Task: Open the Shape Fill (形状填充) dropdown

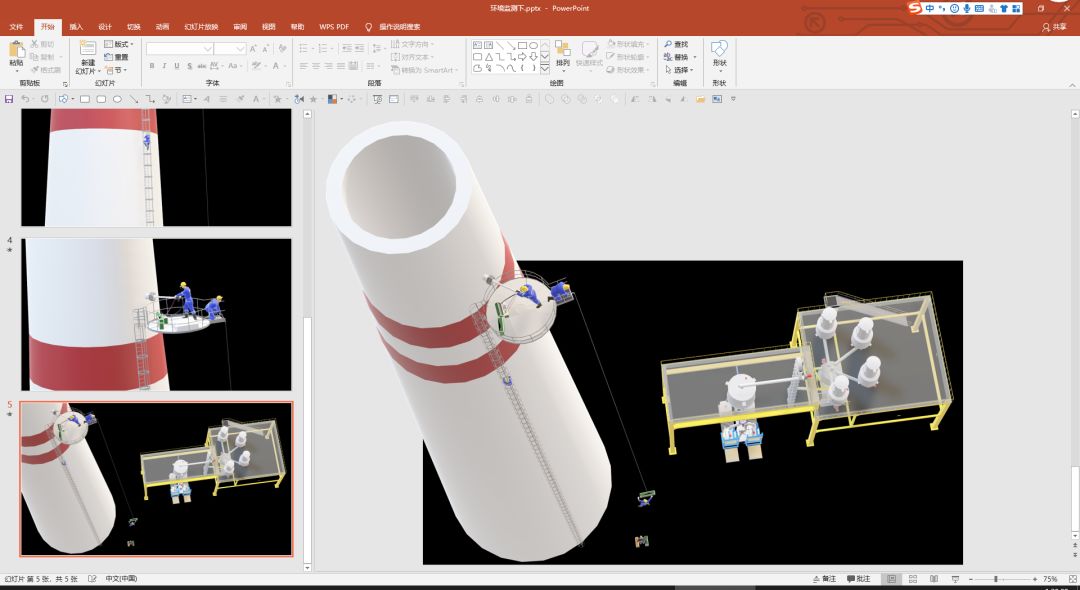Action: tap(628, 44)
